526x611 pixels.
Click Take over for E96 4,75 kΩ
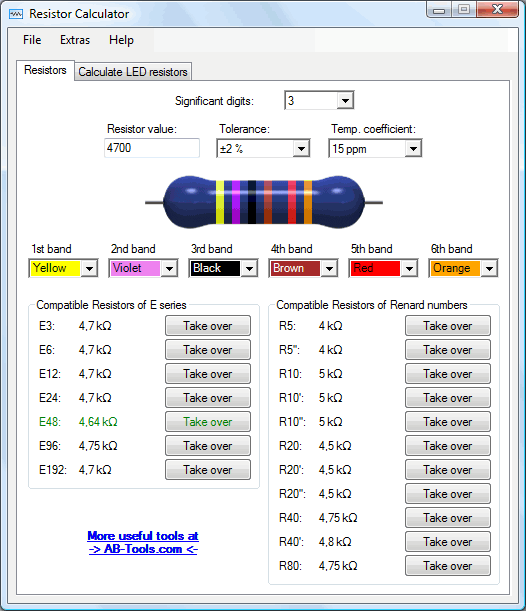click(208, 446)
